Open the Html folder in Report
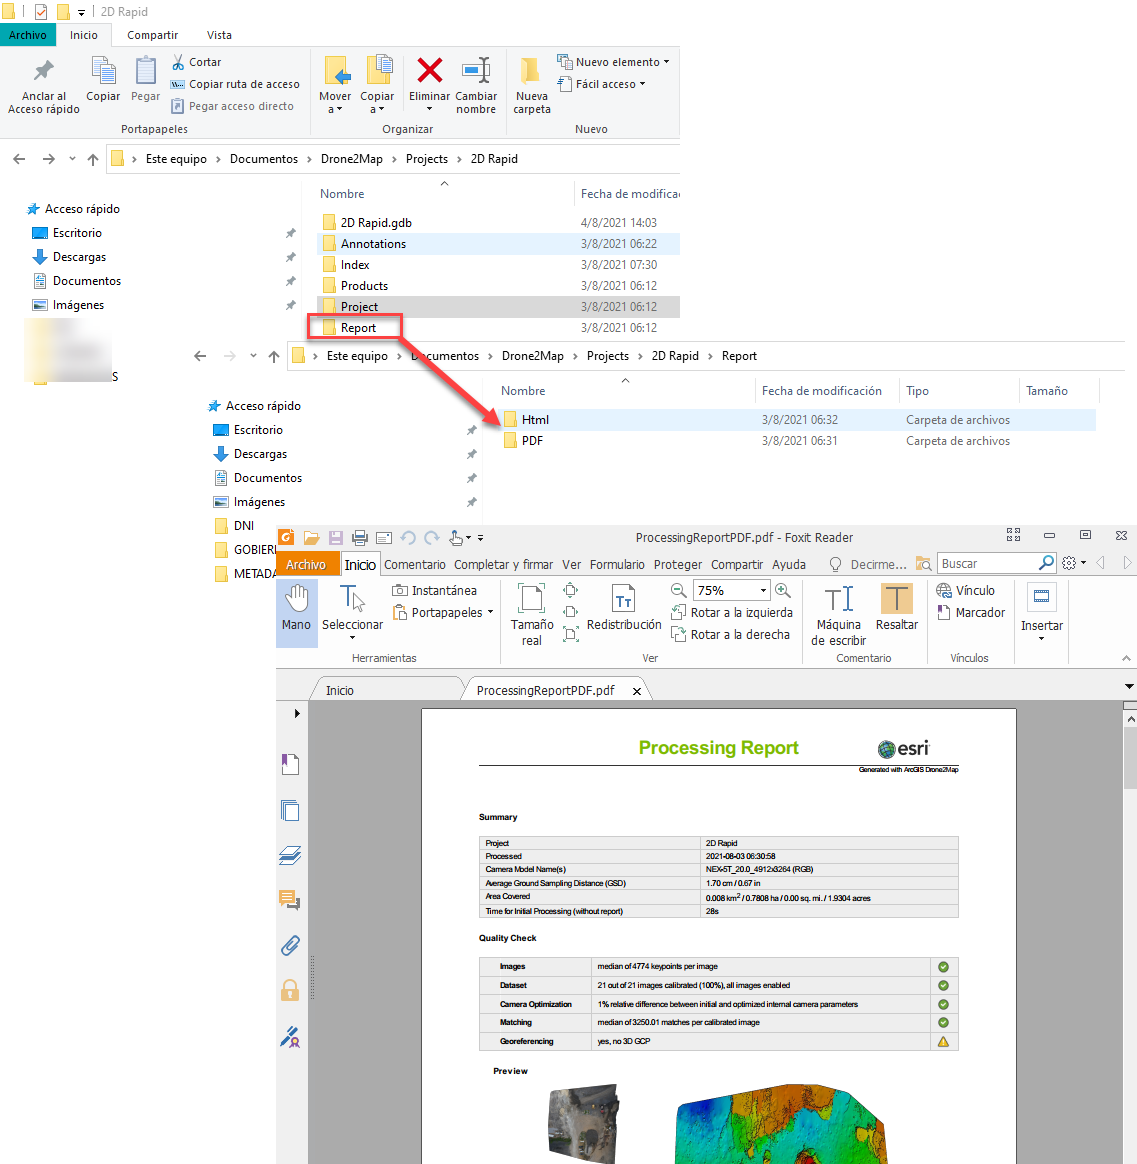The height and width of the screenshot is (1164, 1137). point(534,419)
